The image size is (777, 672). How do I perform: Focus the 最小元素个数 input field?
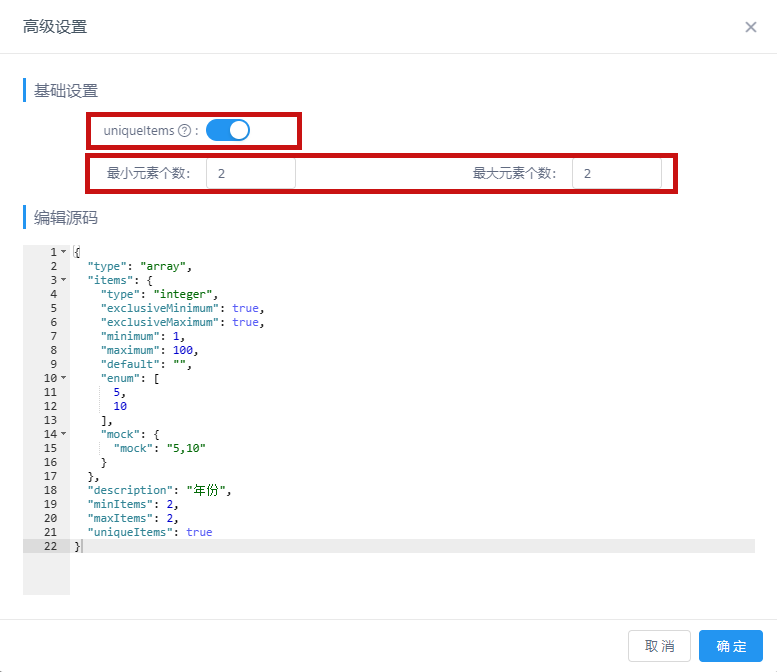pyautogui.click(x=250, y=173)
